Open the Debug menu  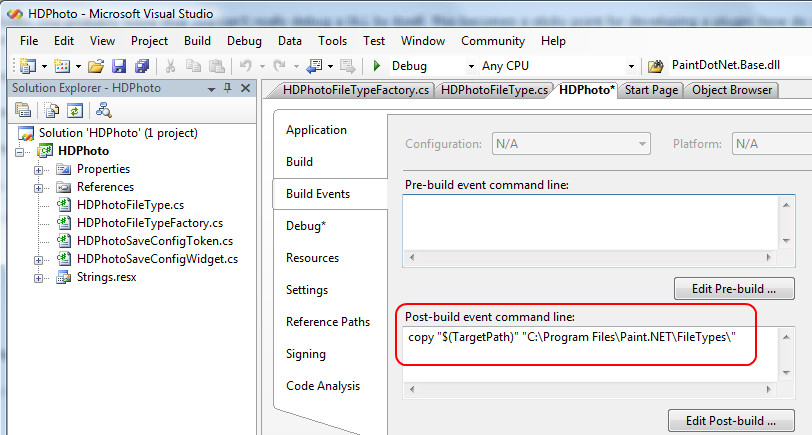click(x=244, y=41)
